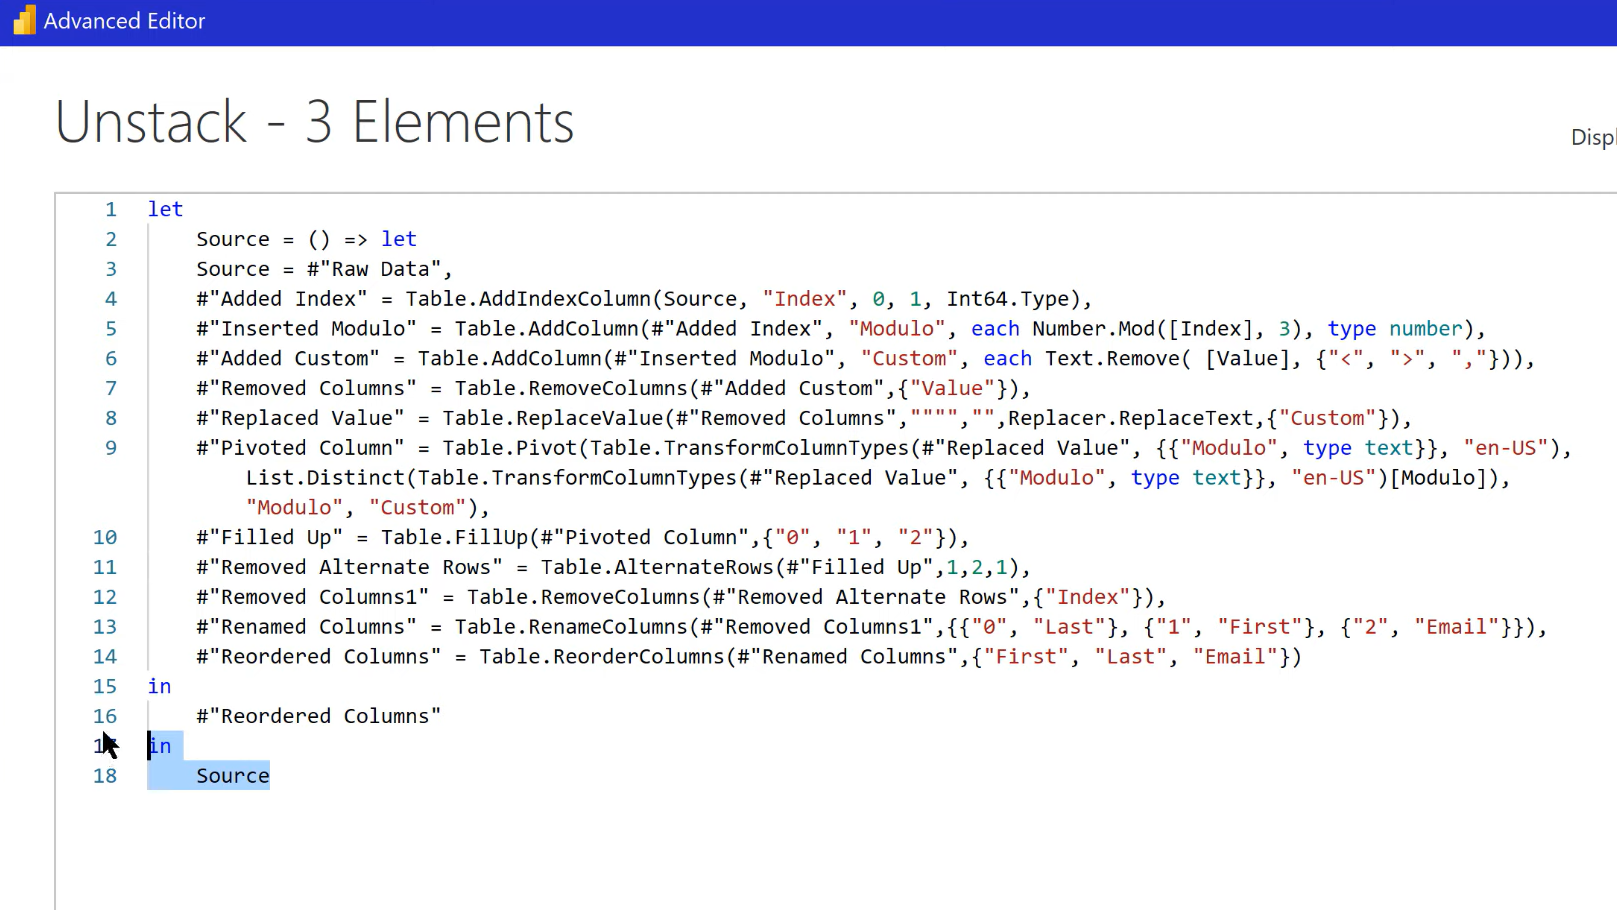Click #"Reordered Columns" on line 16
Viewport: 1617px width, 910px height.
318,716
